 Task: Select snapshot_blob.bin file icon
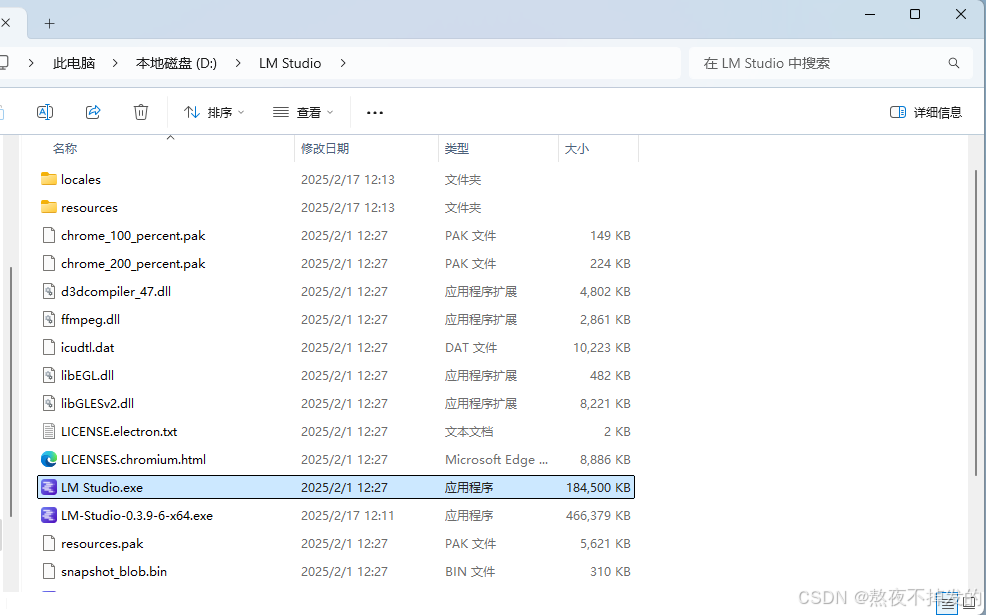48,572
